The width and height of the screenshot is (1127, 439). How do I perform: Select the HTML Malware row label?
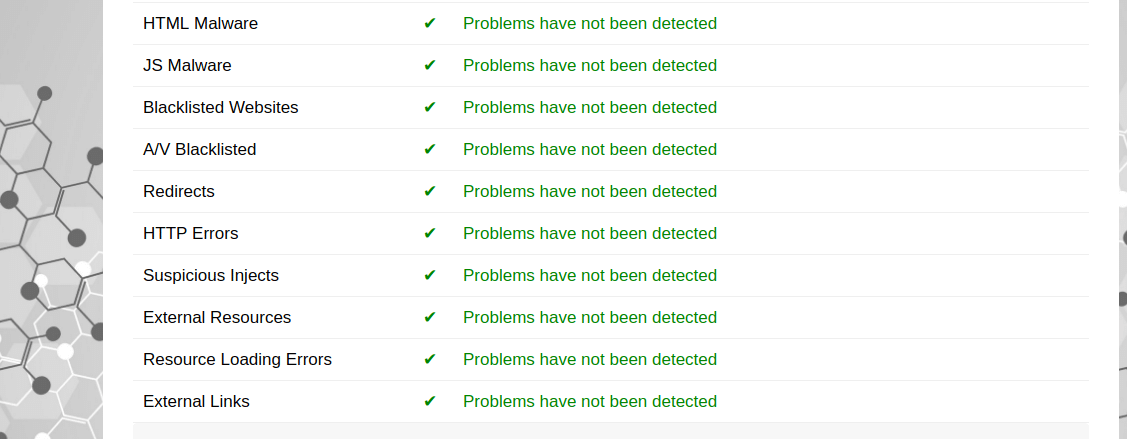[x=201, y=24]
